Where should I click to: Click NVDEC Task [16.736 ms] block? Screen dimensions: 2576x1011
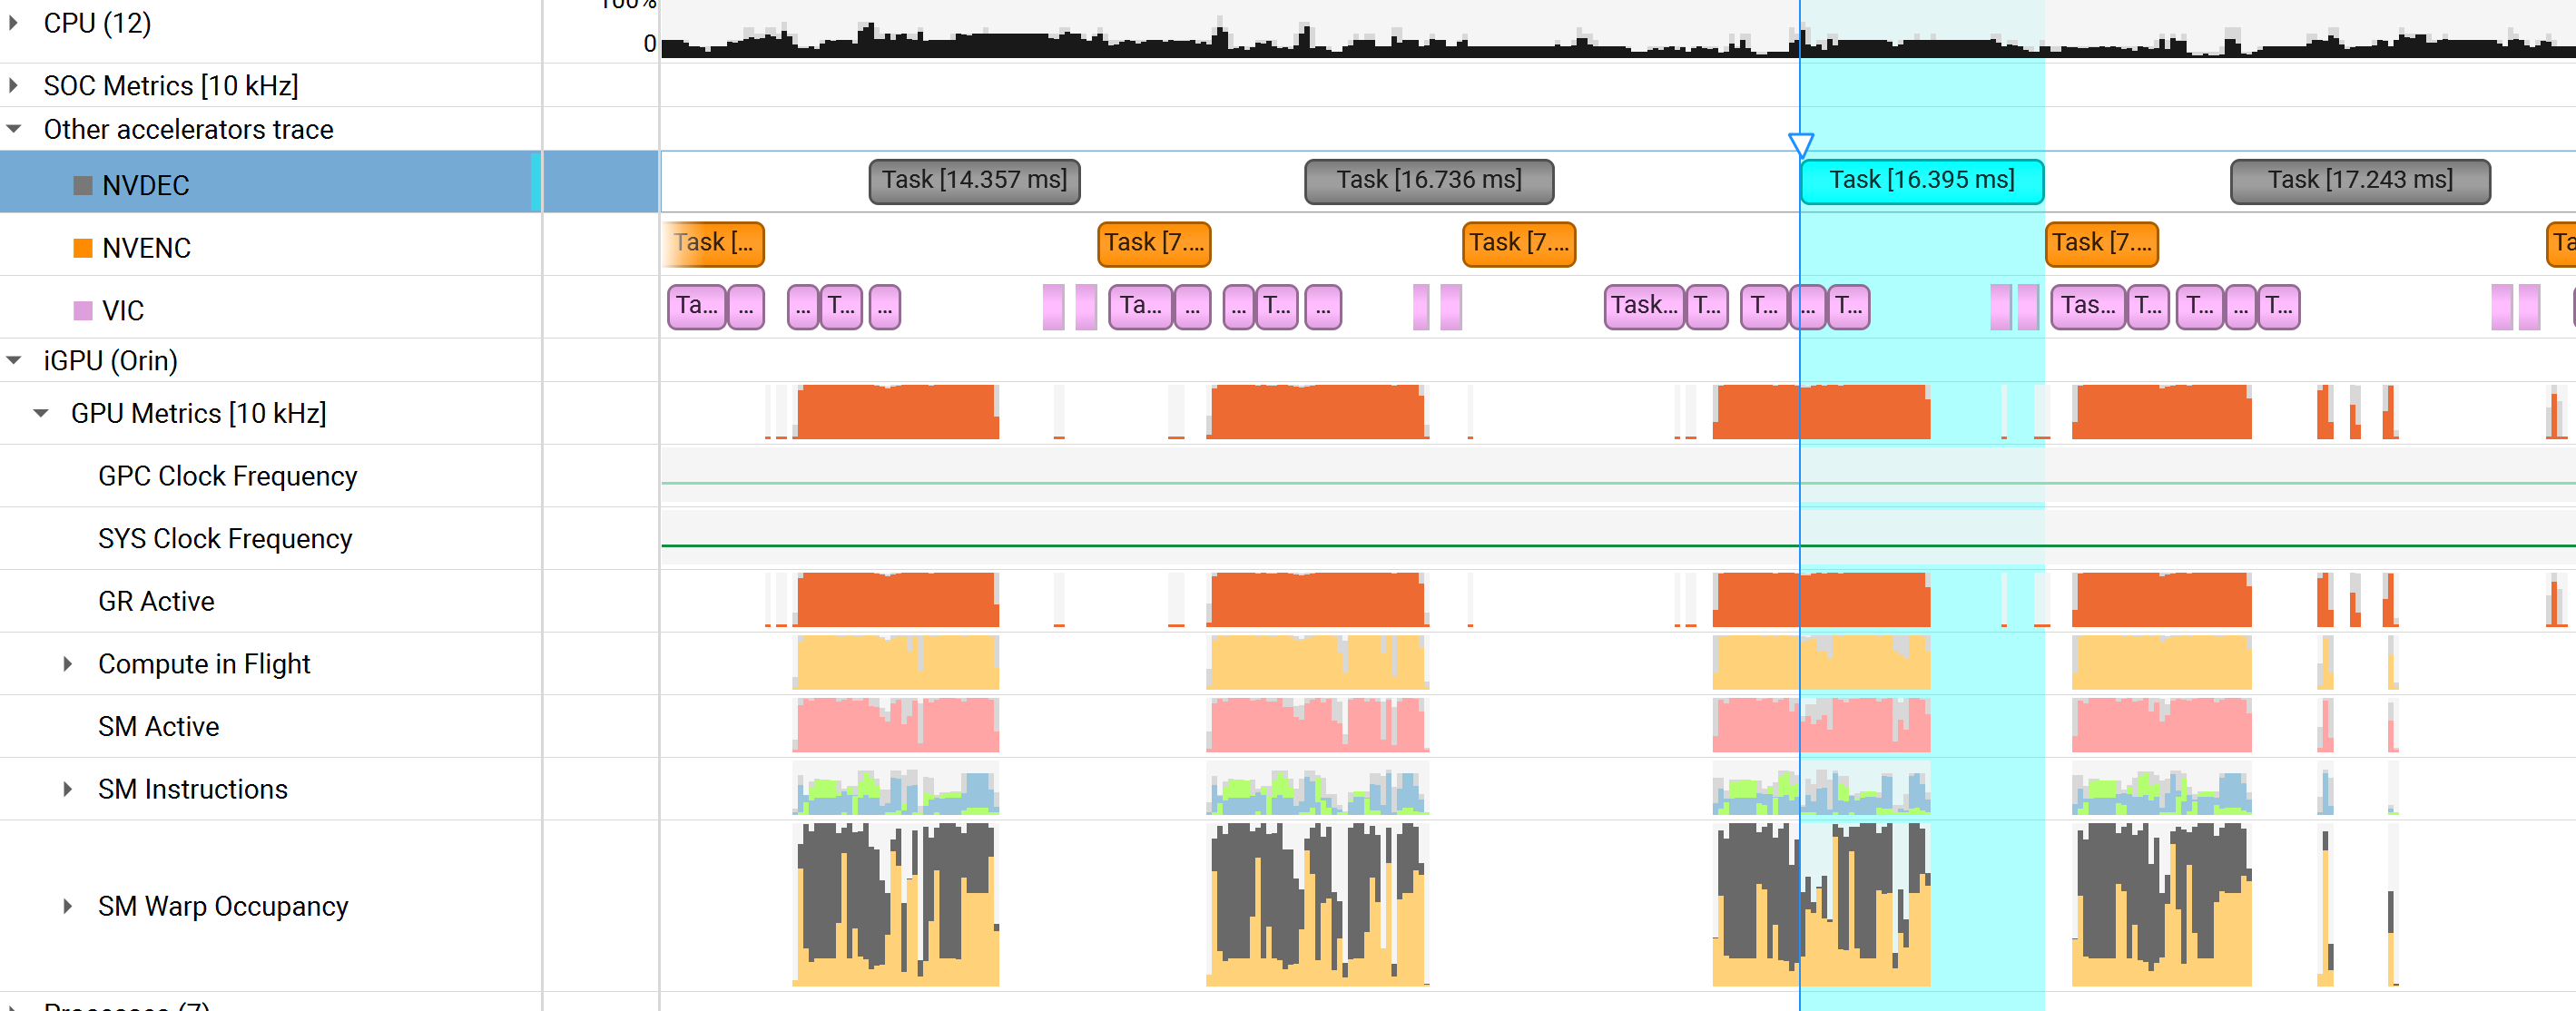pos(1428,181)
